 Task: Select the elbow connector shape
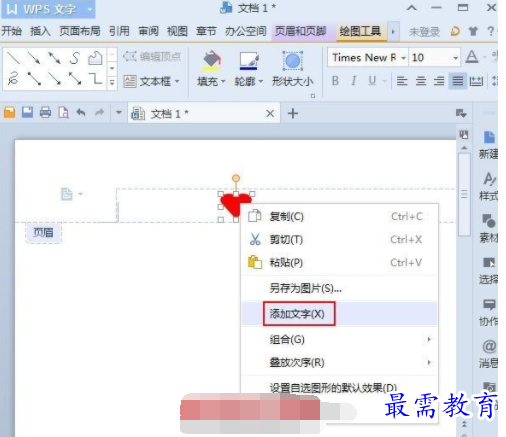pyautogui.click(x=96, y=79)
